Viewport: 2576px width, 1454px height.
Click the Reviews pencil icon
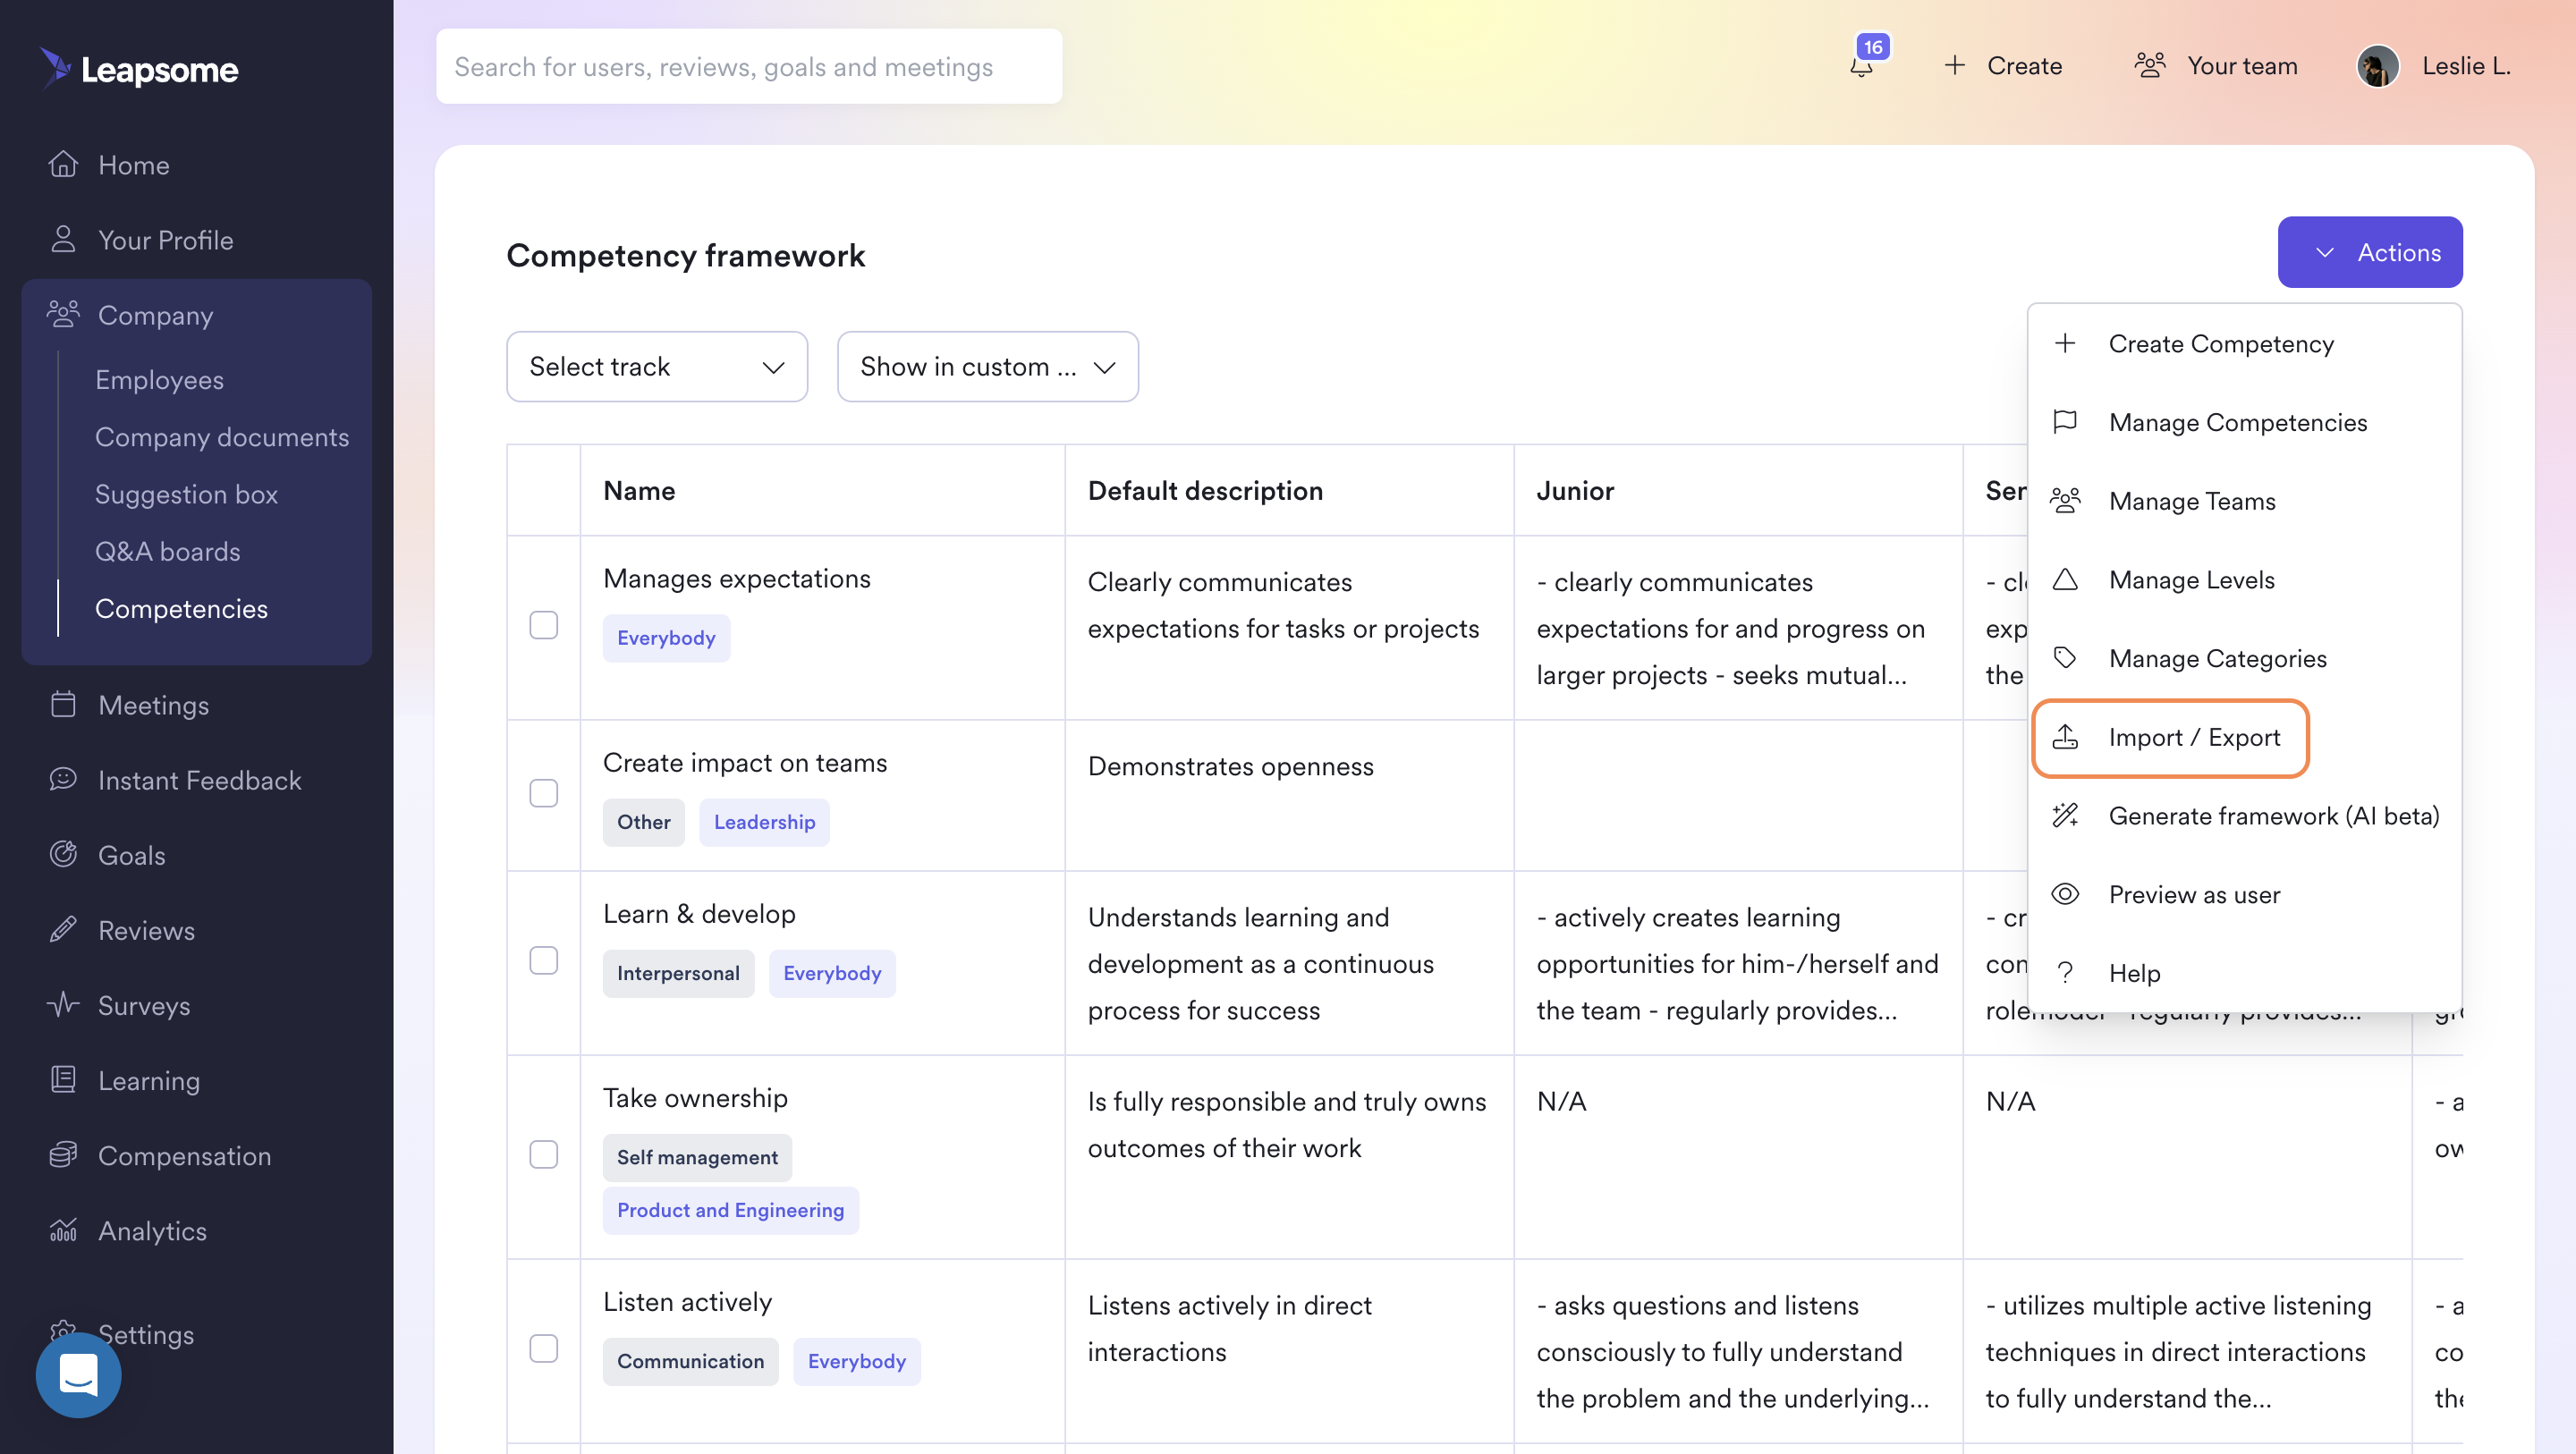[x=63, y=929]
